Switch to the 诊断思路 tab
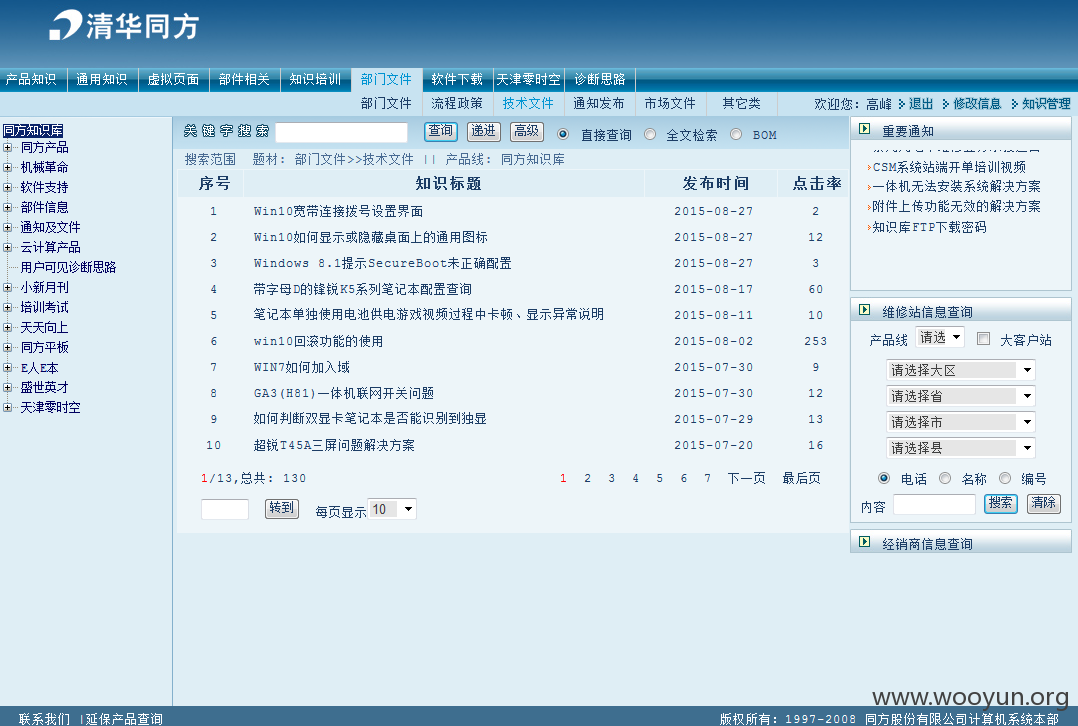Viewport: 1078px width, 726px height. tap(600, 79)
